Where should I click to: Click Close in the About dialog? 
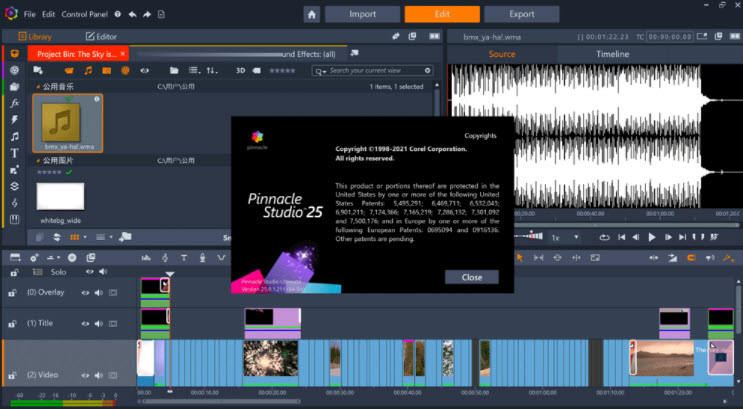471,277
